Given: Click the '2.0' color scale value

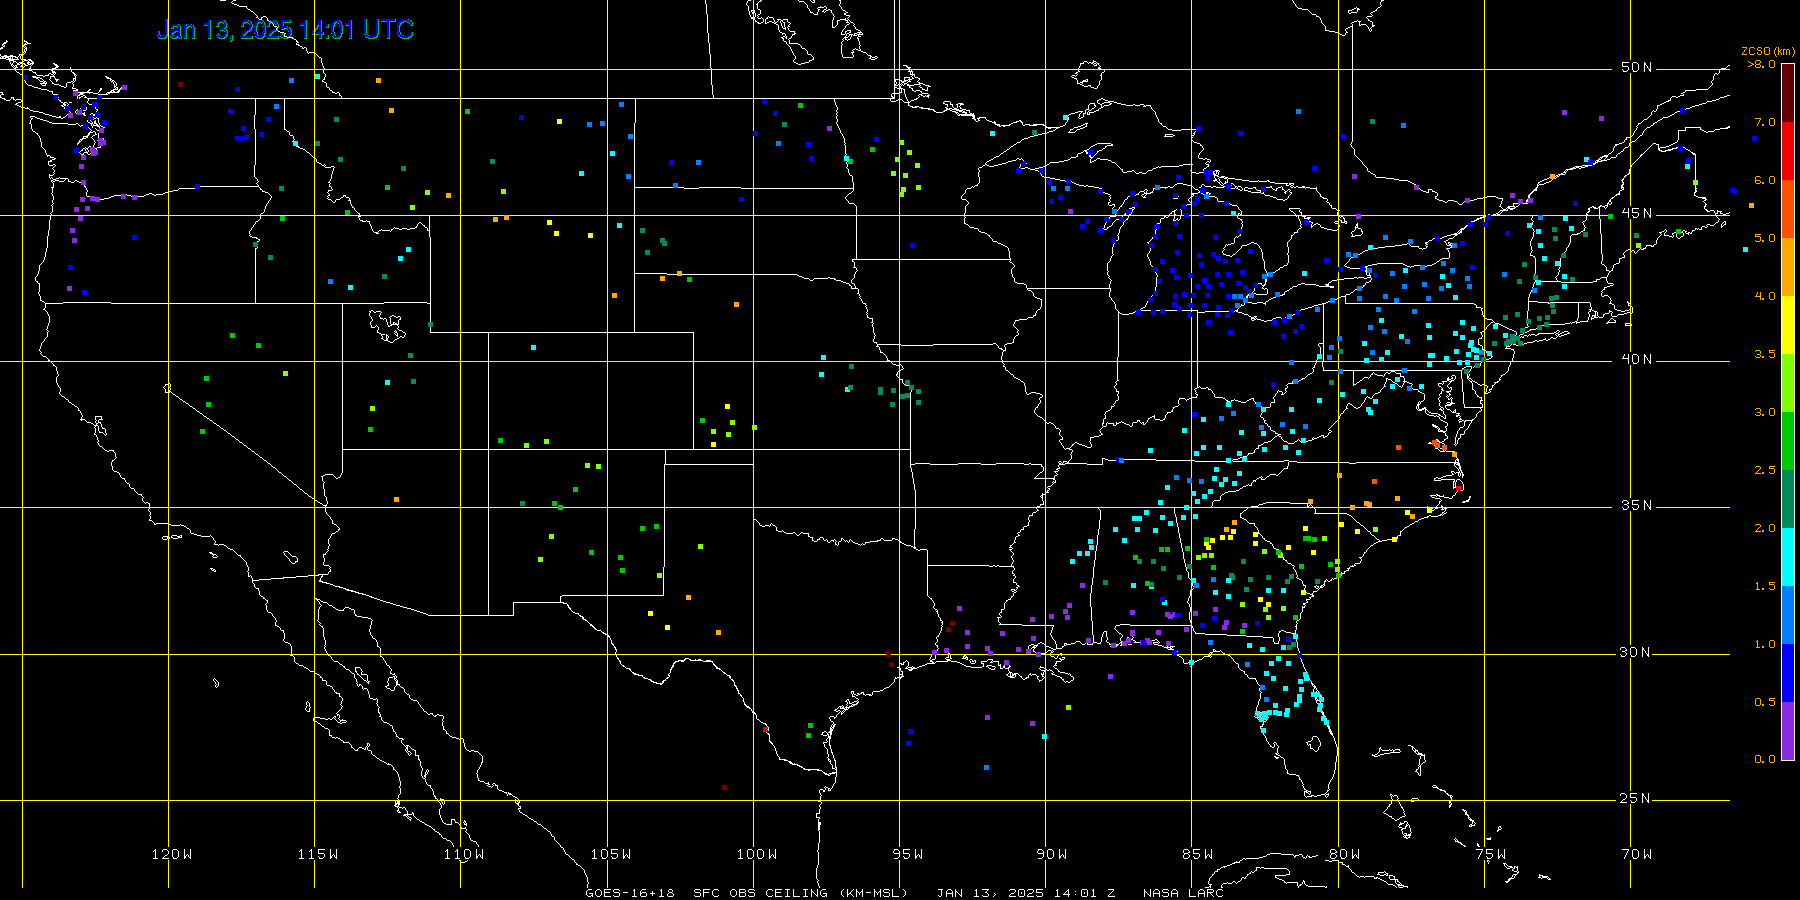Looking at the screenshot, I should [x=1765, y=528].
